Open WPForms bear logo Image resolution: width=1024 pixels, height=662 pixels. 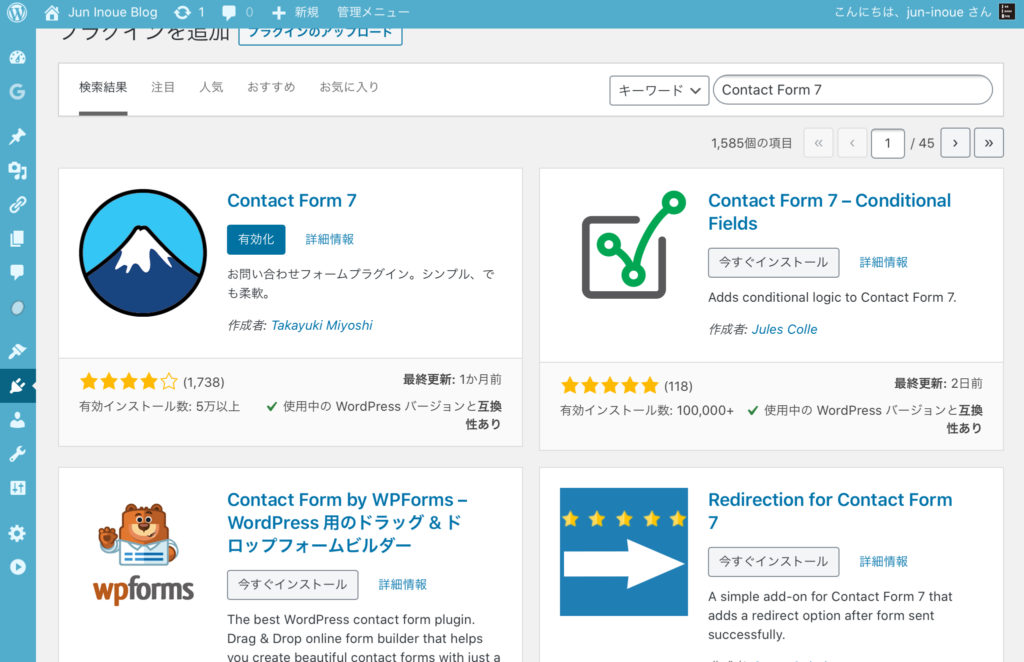143,552
